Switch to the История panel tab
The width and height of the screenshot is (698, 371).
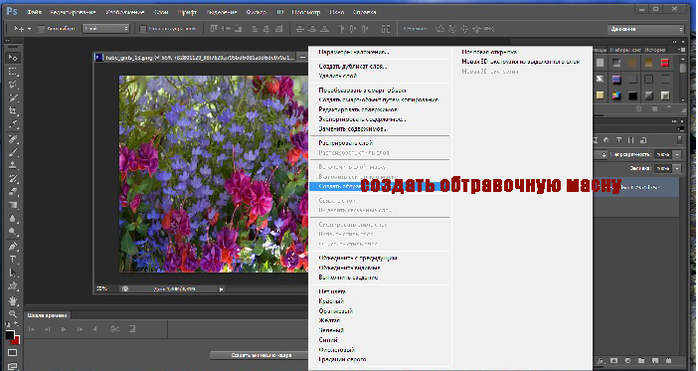655,50
